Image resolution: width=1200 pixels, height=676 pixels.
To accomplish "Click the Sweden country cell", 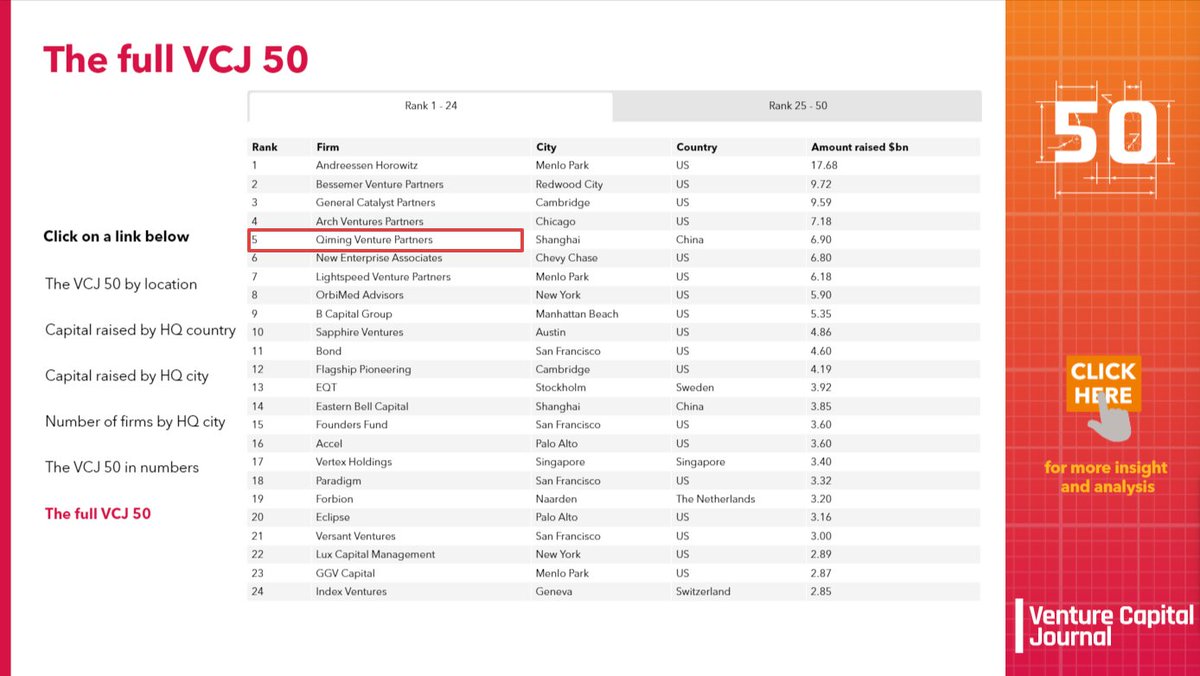I will 696,387.
